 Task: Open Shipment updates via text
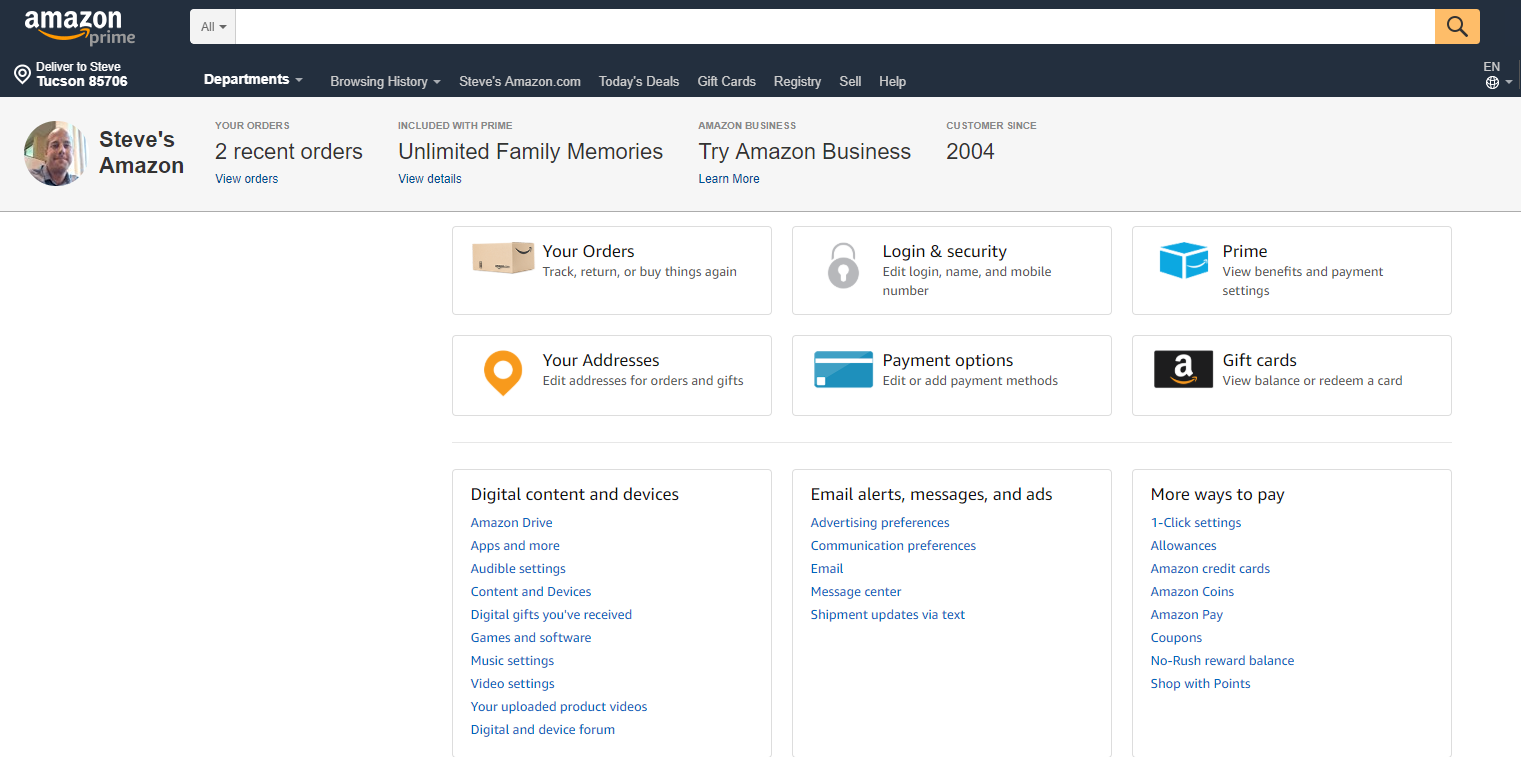click(x=888, y=615)
